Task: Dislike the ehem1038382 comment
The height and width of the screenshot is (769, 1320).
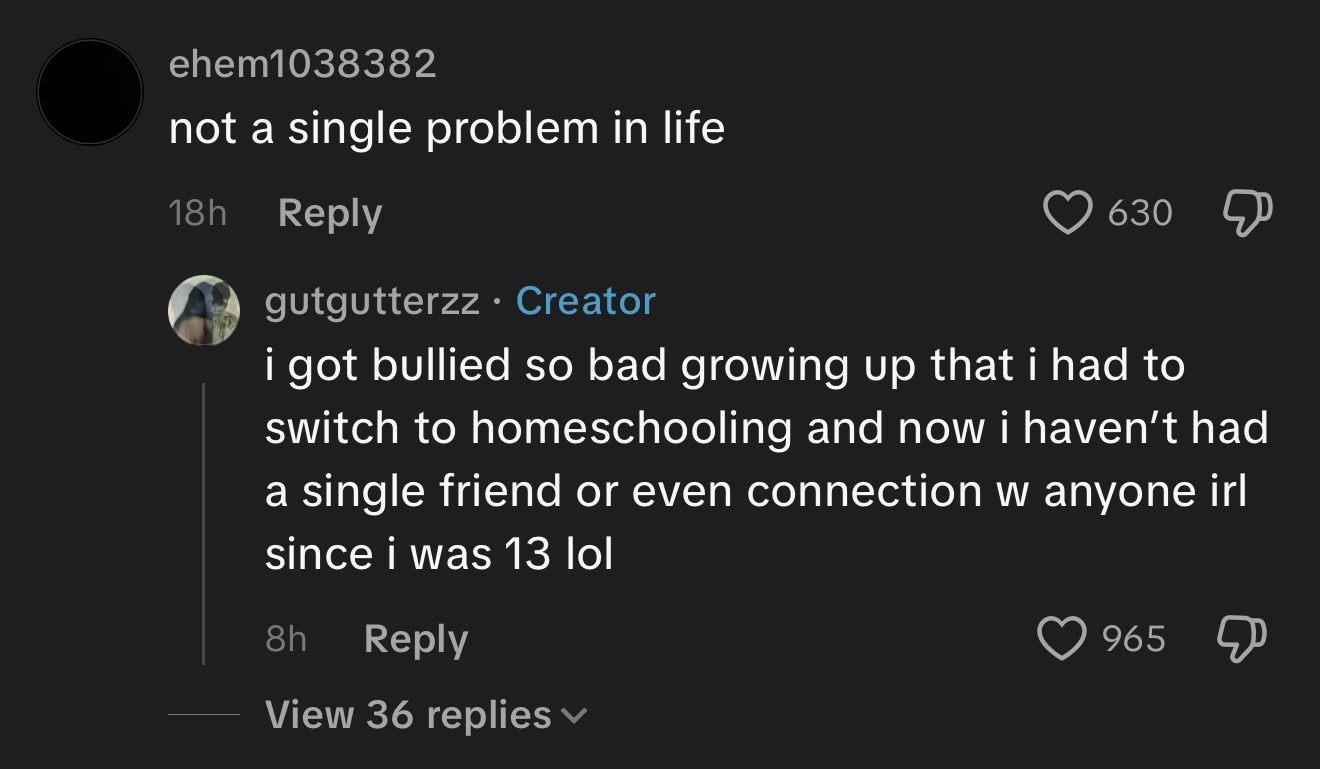Action: click(x=1247, y=212)
